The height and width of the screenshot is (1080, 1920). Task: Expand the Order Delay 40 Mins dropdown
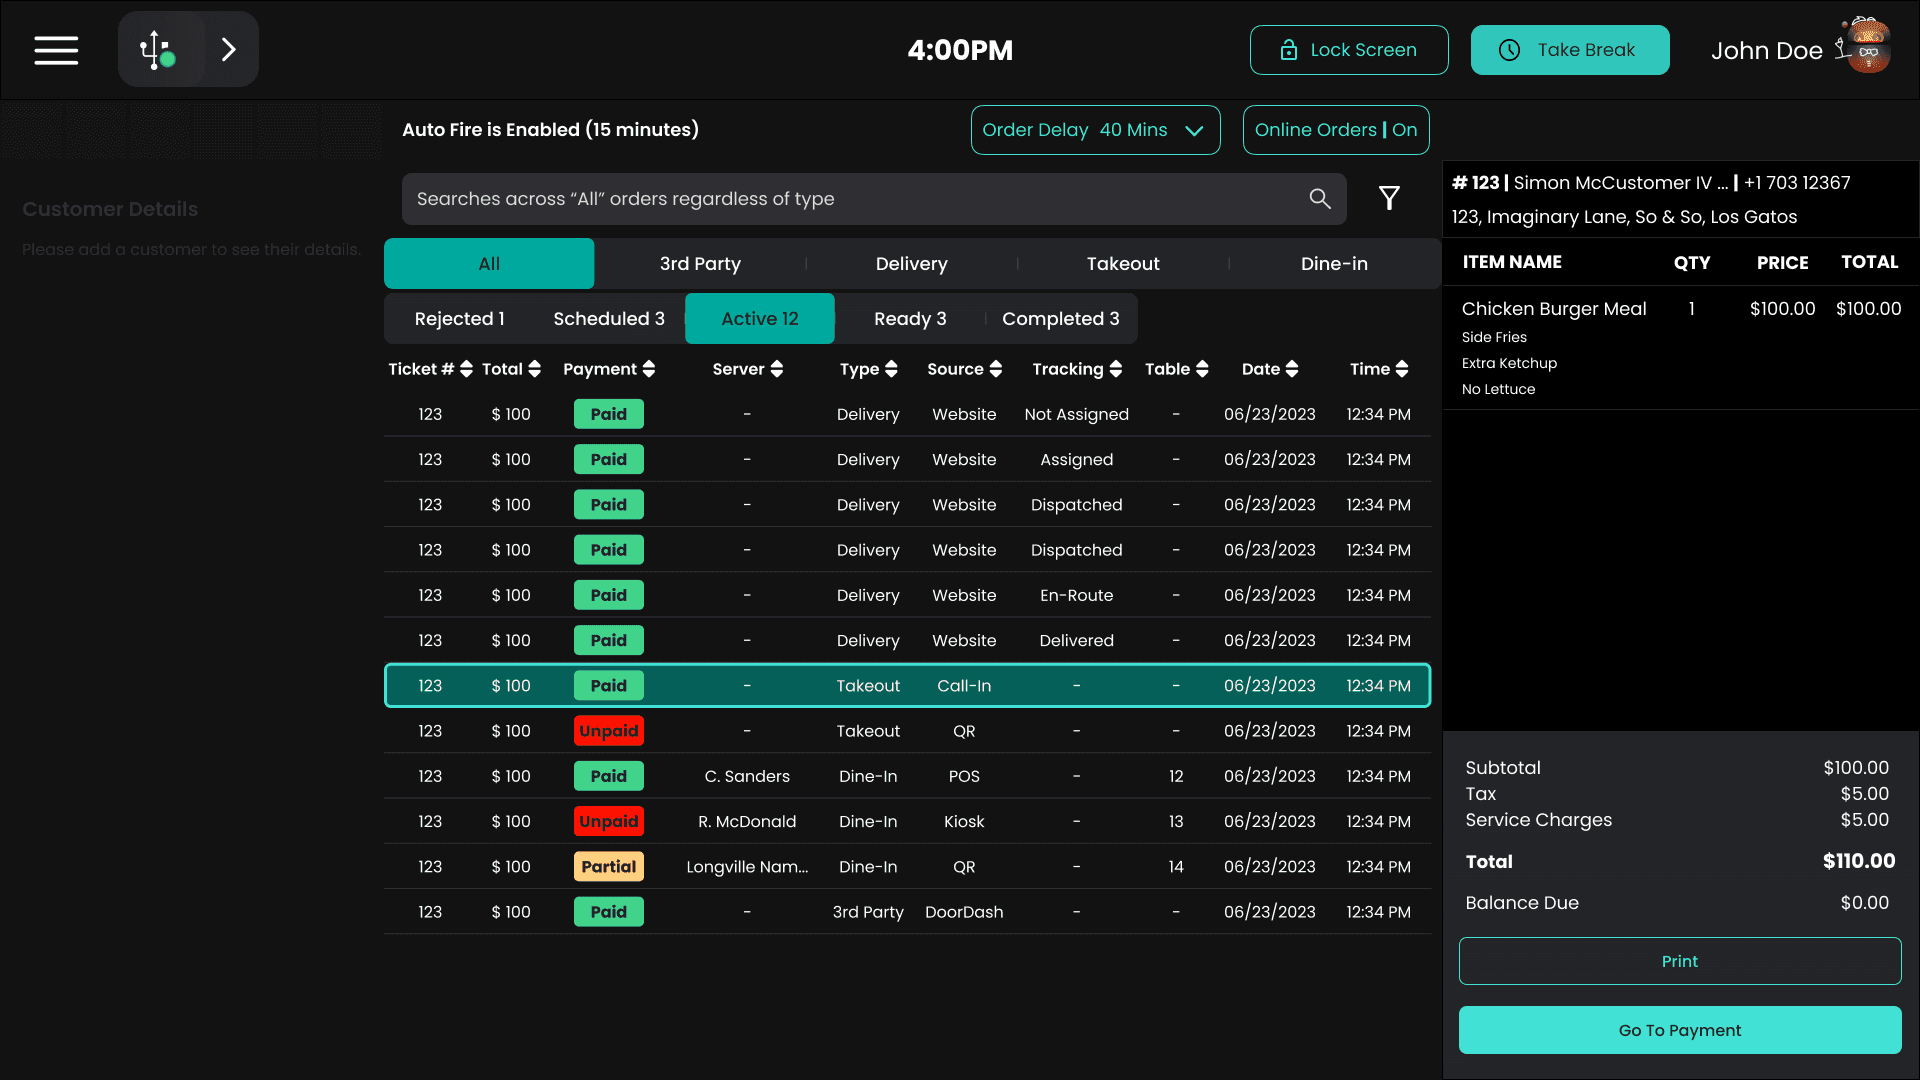tap(1095, 130)
